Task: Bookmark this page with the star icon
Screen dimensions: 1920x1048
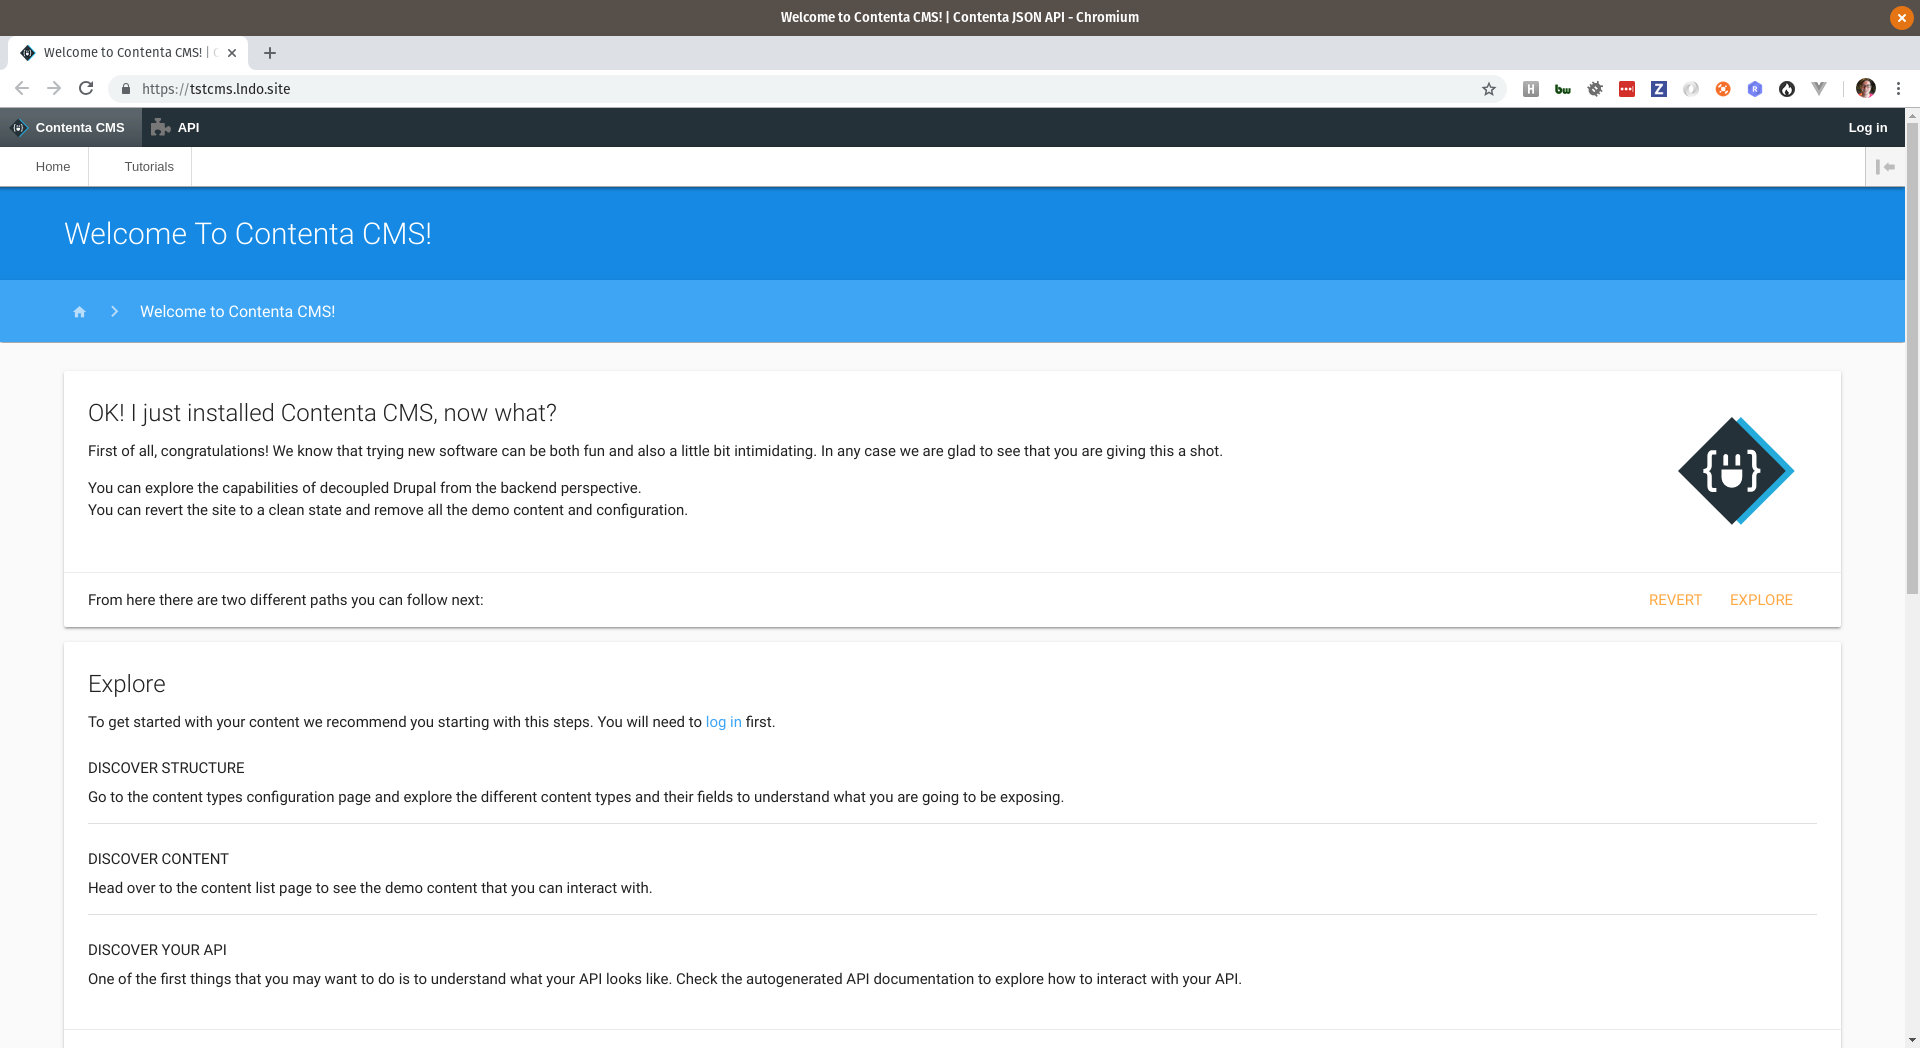Action: point(1488,89)
